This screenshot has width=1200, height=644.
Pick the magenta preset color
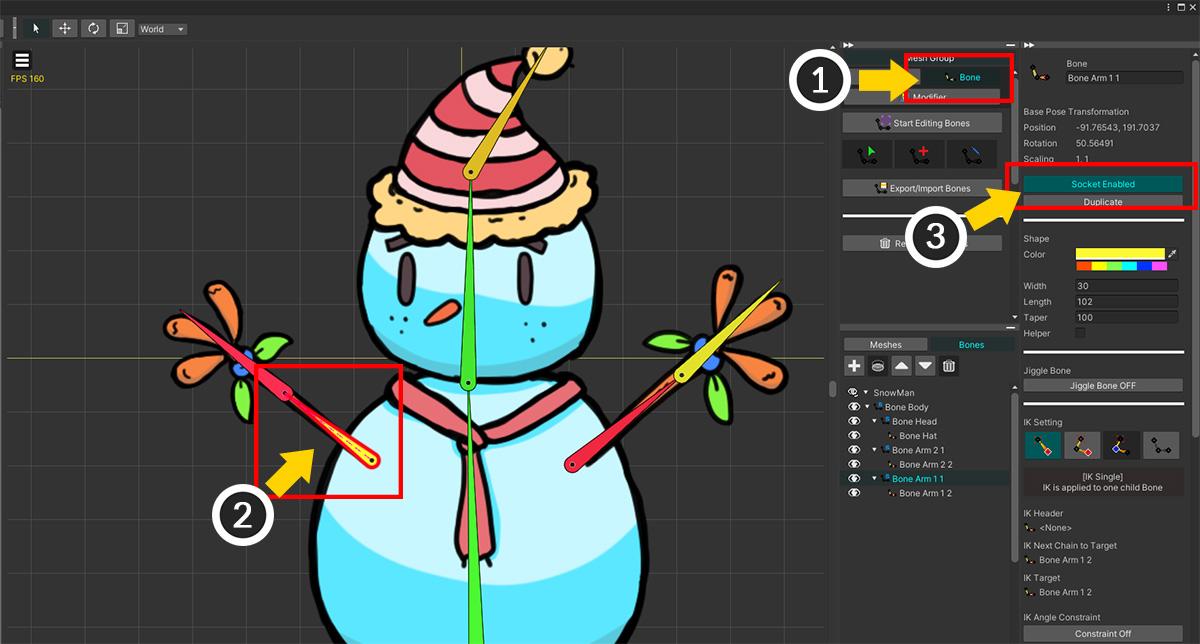coord(1159,266)
